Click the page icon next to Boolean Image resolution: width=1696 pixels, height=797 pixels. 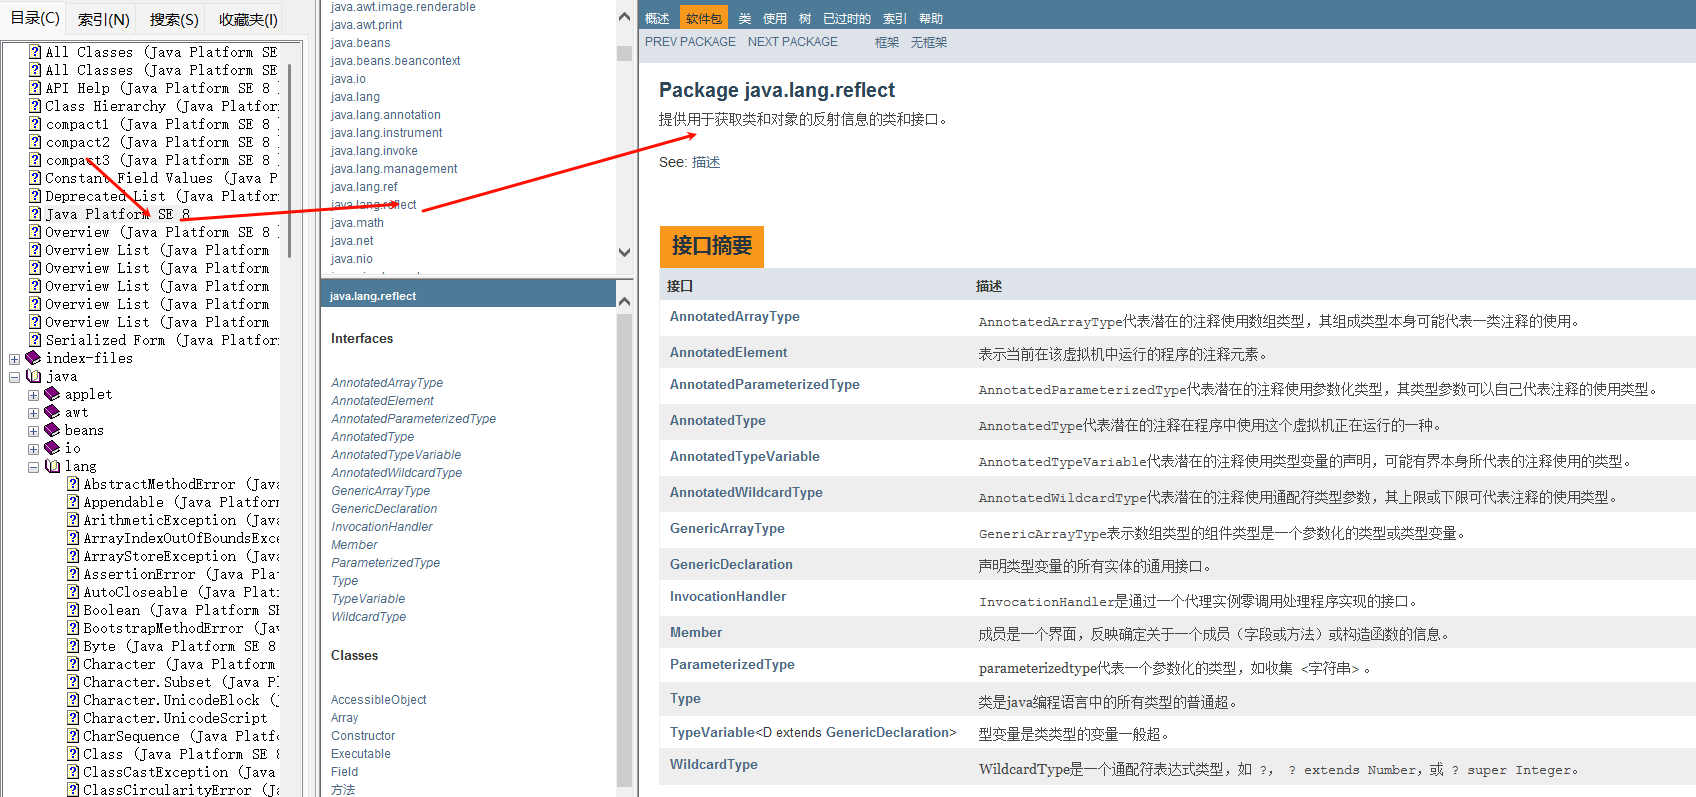(73, 610)
